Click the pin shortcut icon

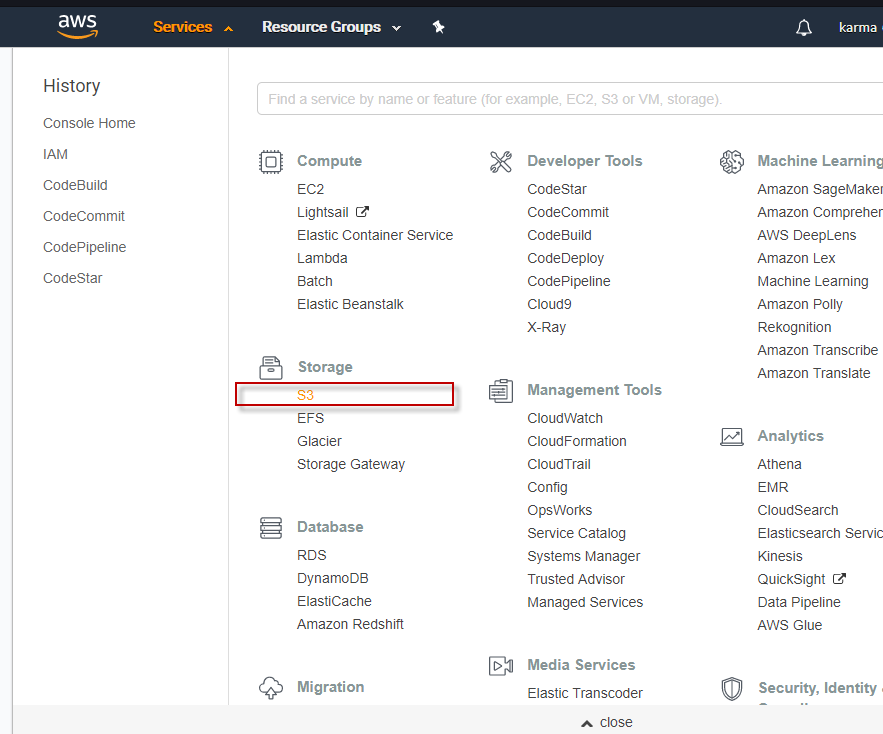click(438, 27)
